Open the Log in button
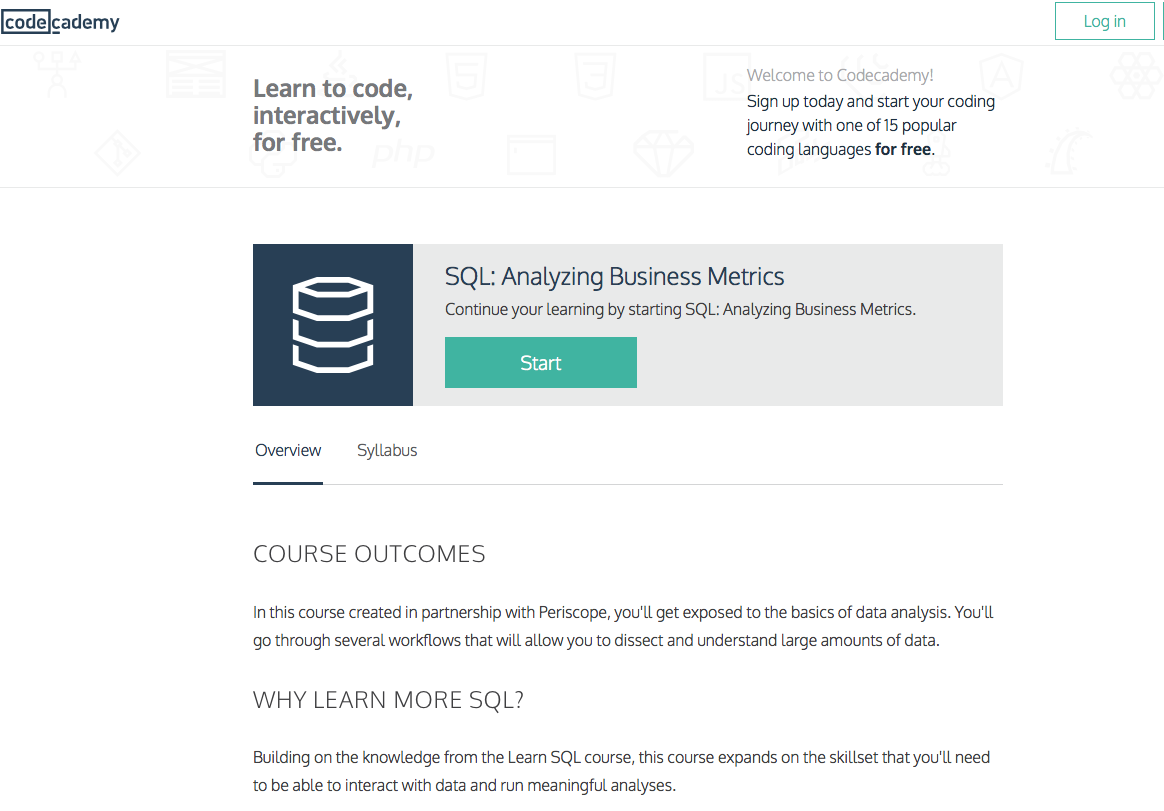The width and height of the screenshot is (1164, 811). coord(1105,22)
